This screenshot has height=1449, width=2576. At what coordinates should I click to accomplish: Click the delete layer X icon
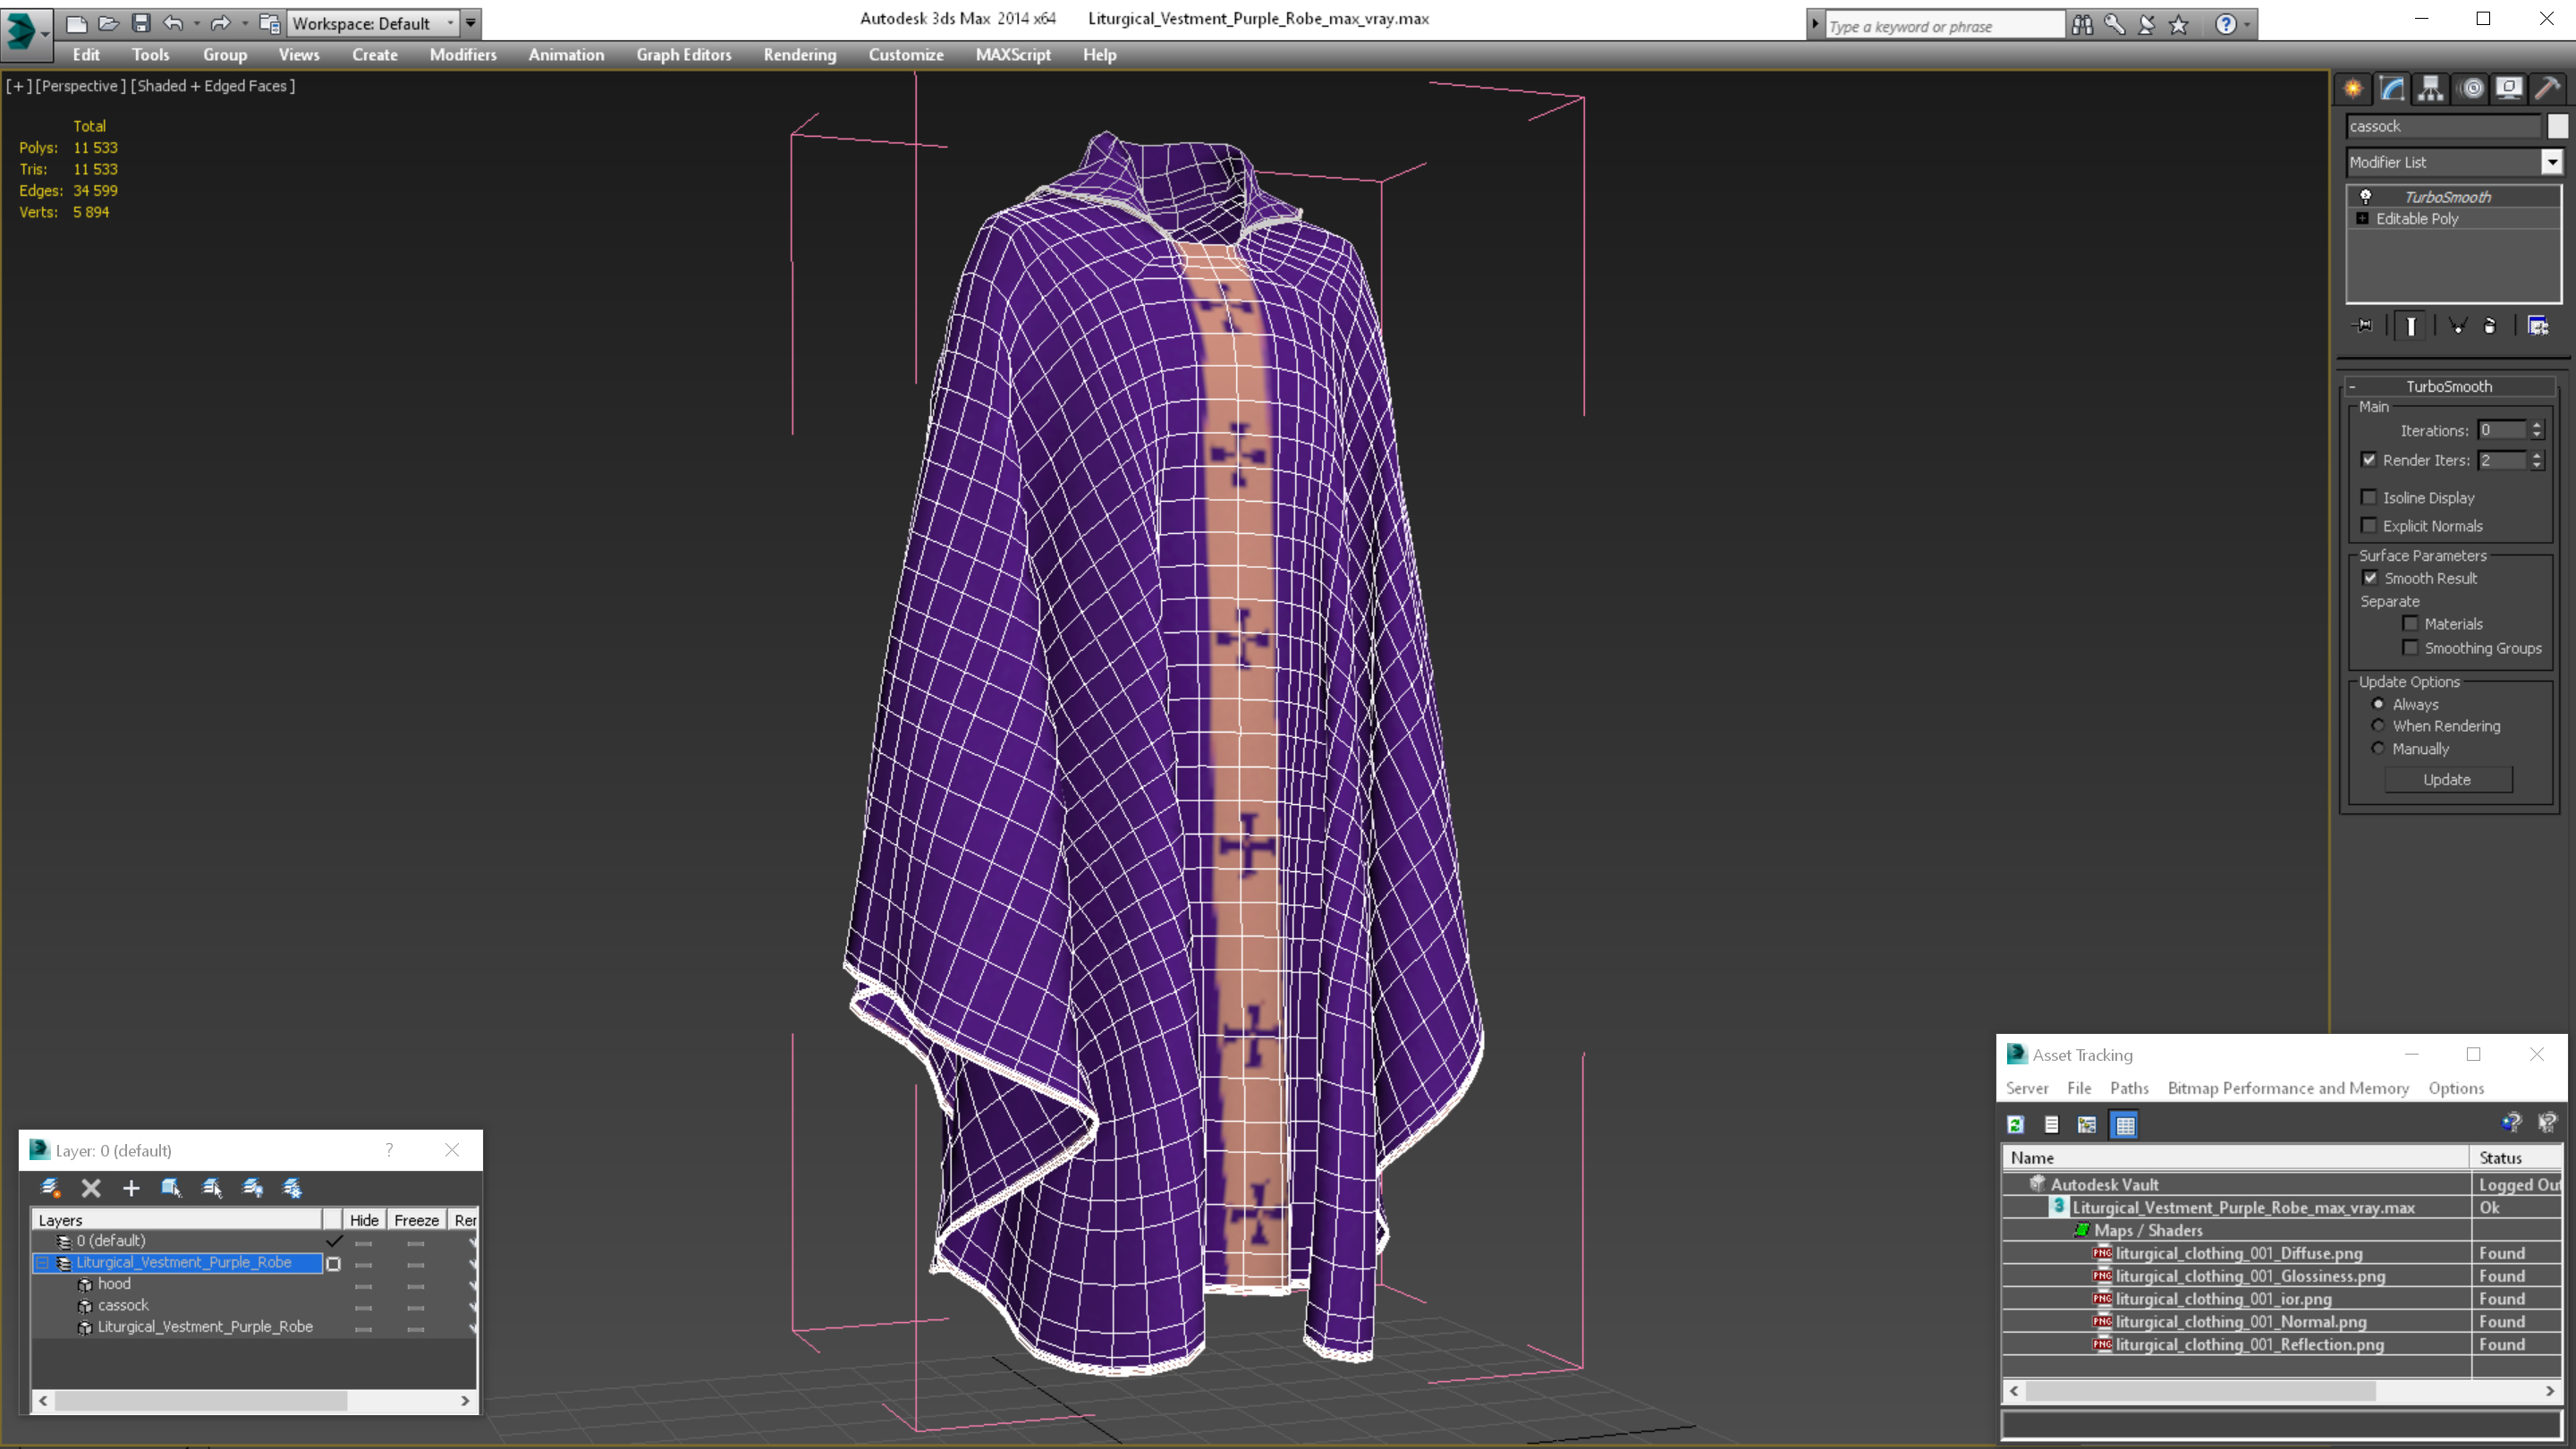(x=91, y=1188)
